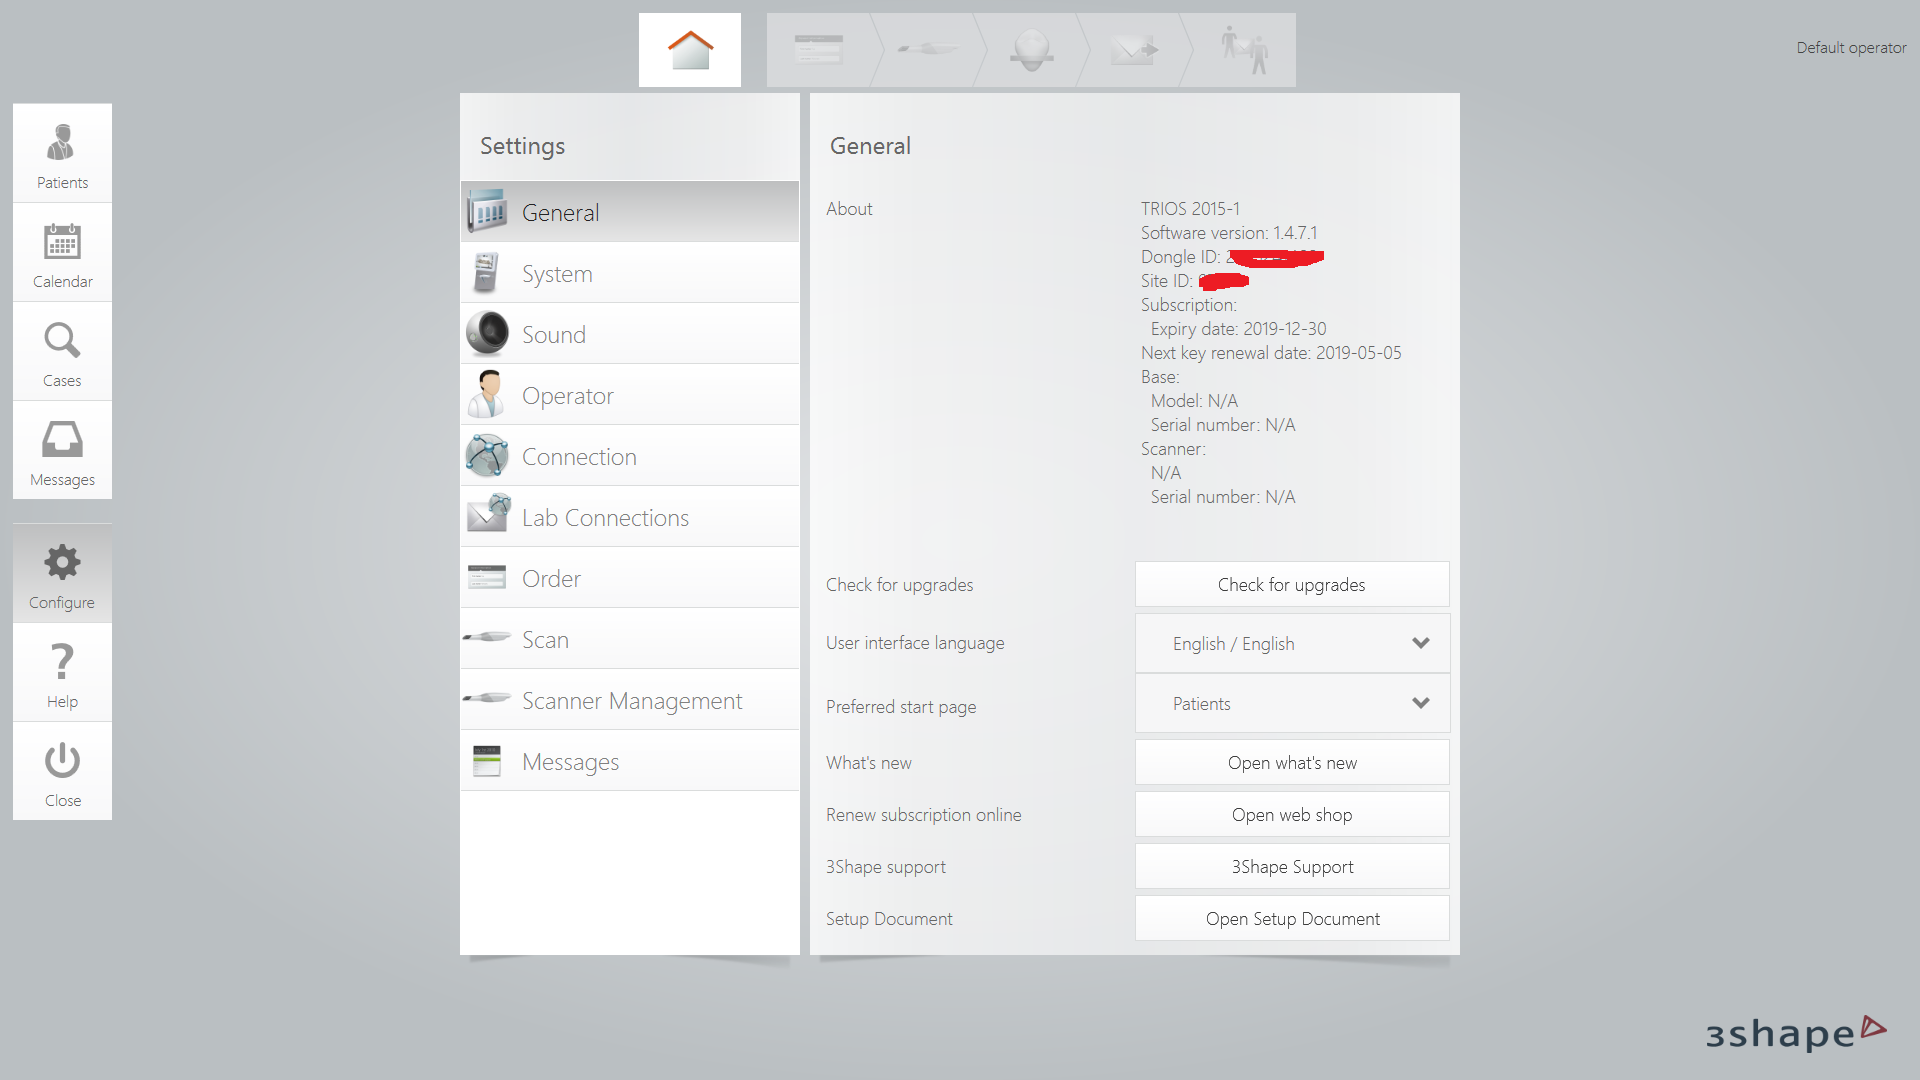Click the Configure gear icon
The width and height of the screenshot is (1920, 1080).
pyautogui.click(x=62, y=572)
